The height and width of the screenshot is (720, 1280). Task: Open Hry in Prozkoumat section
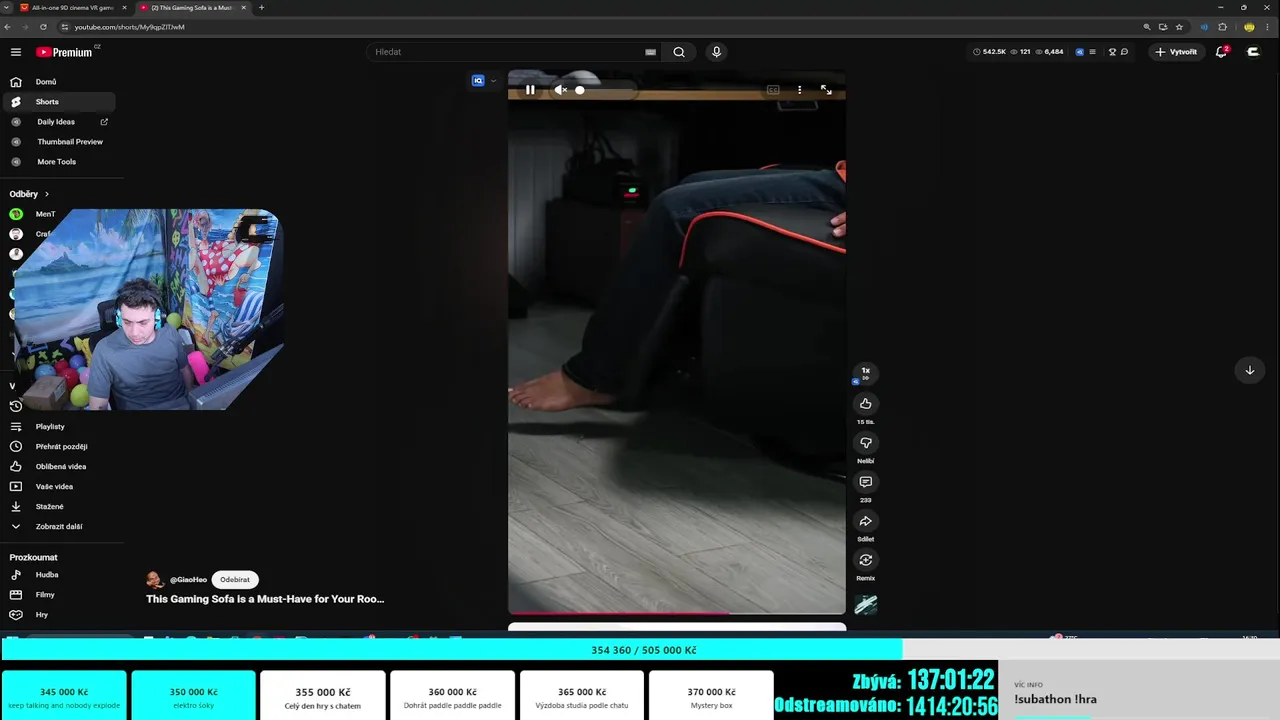coord(60,615)
